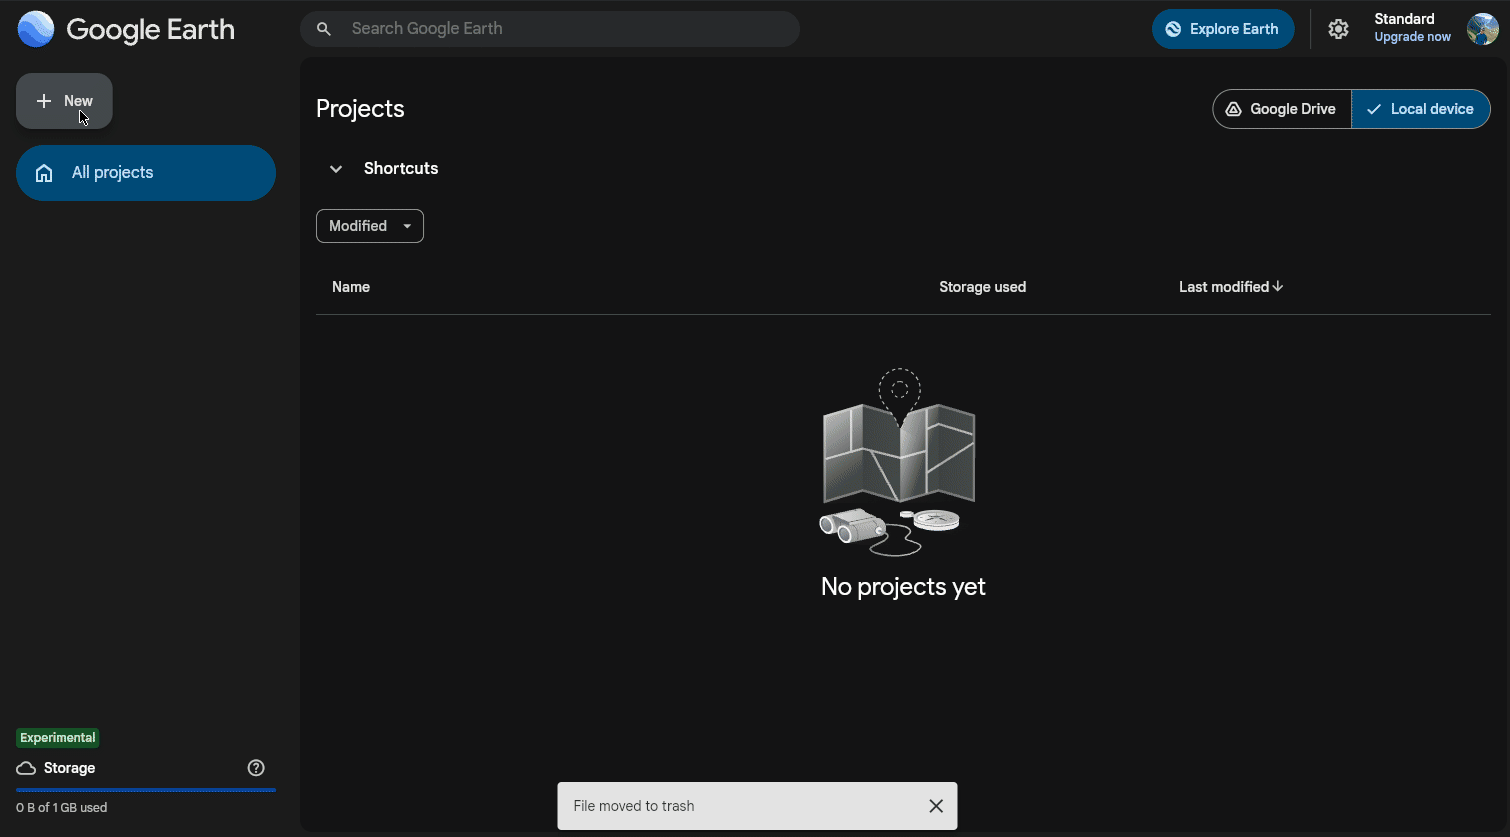The width and height of the screenshot is (1510, 837).
Task: Sort by the Name column header
Action: 351,287
